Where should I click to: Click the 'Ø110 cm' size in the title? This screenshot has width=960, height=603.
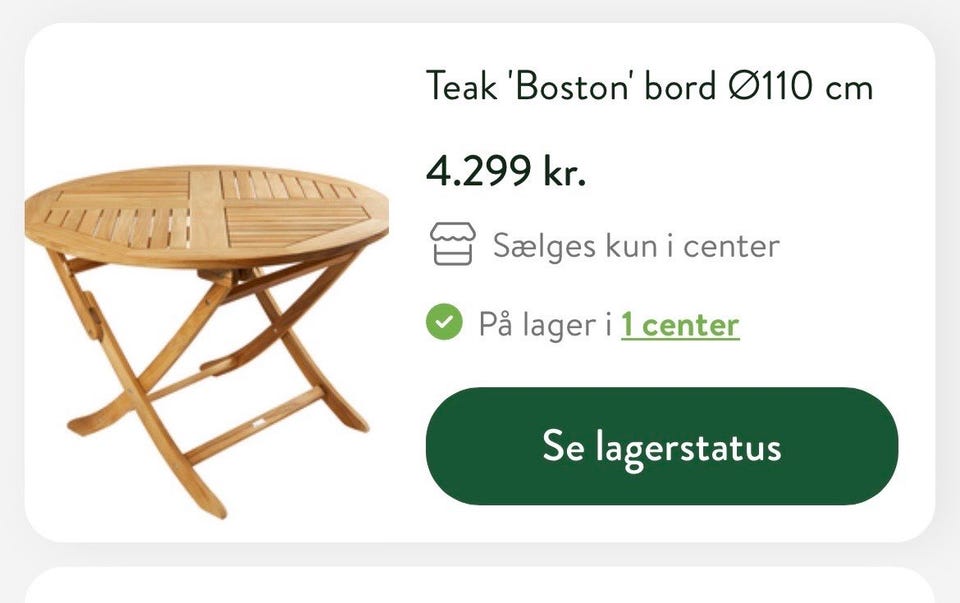(800, 86)
